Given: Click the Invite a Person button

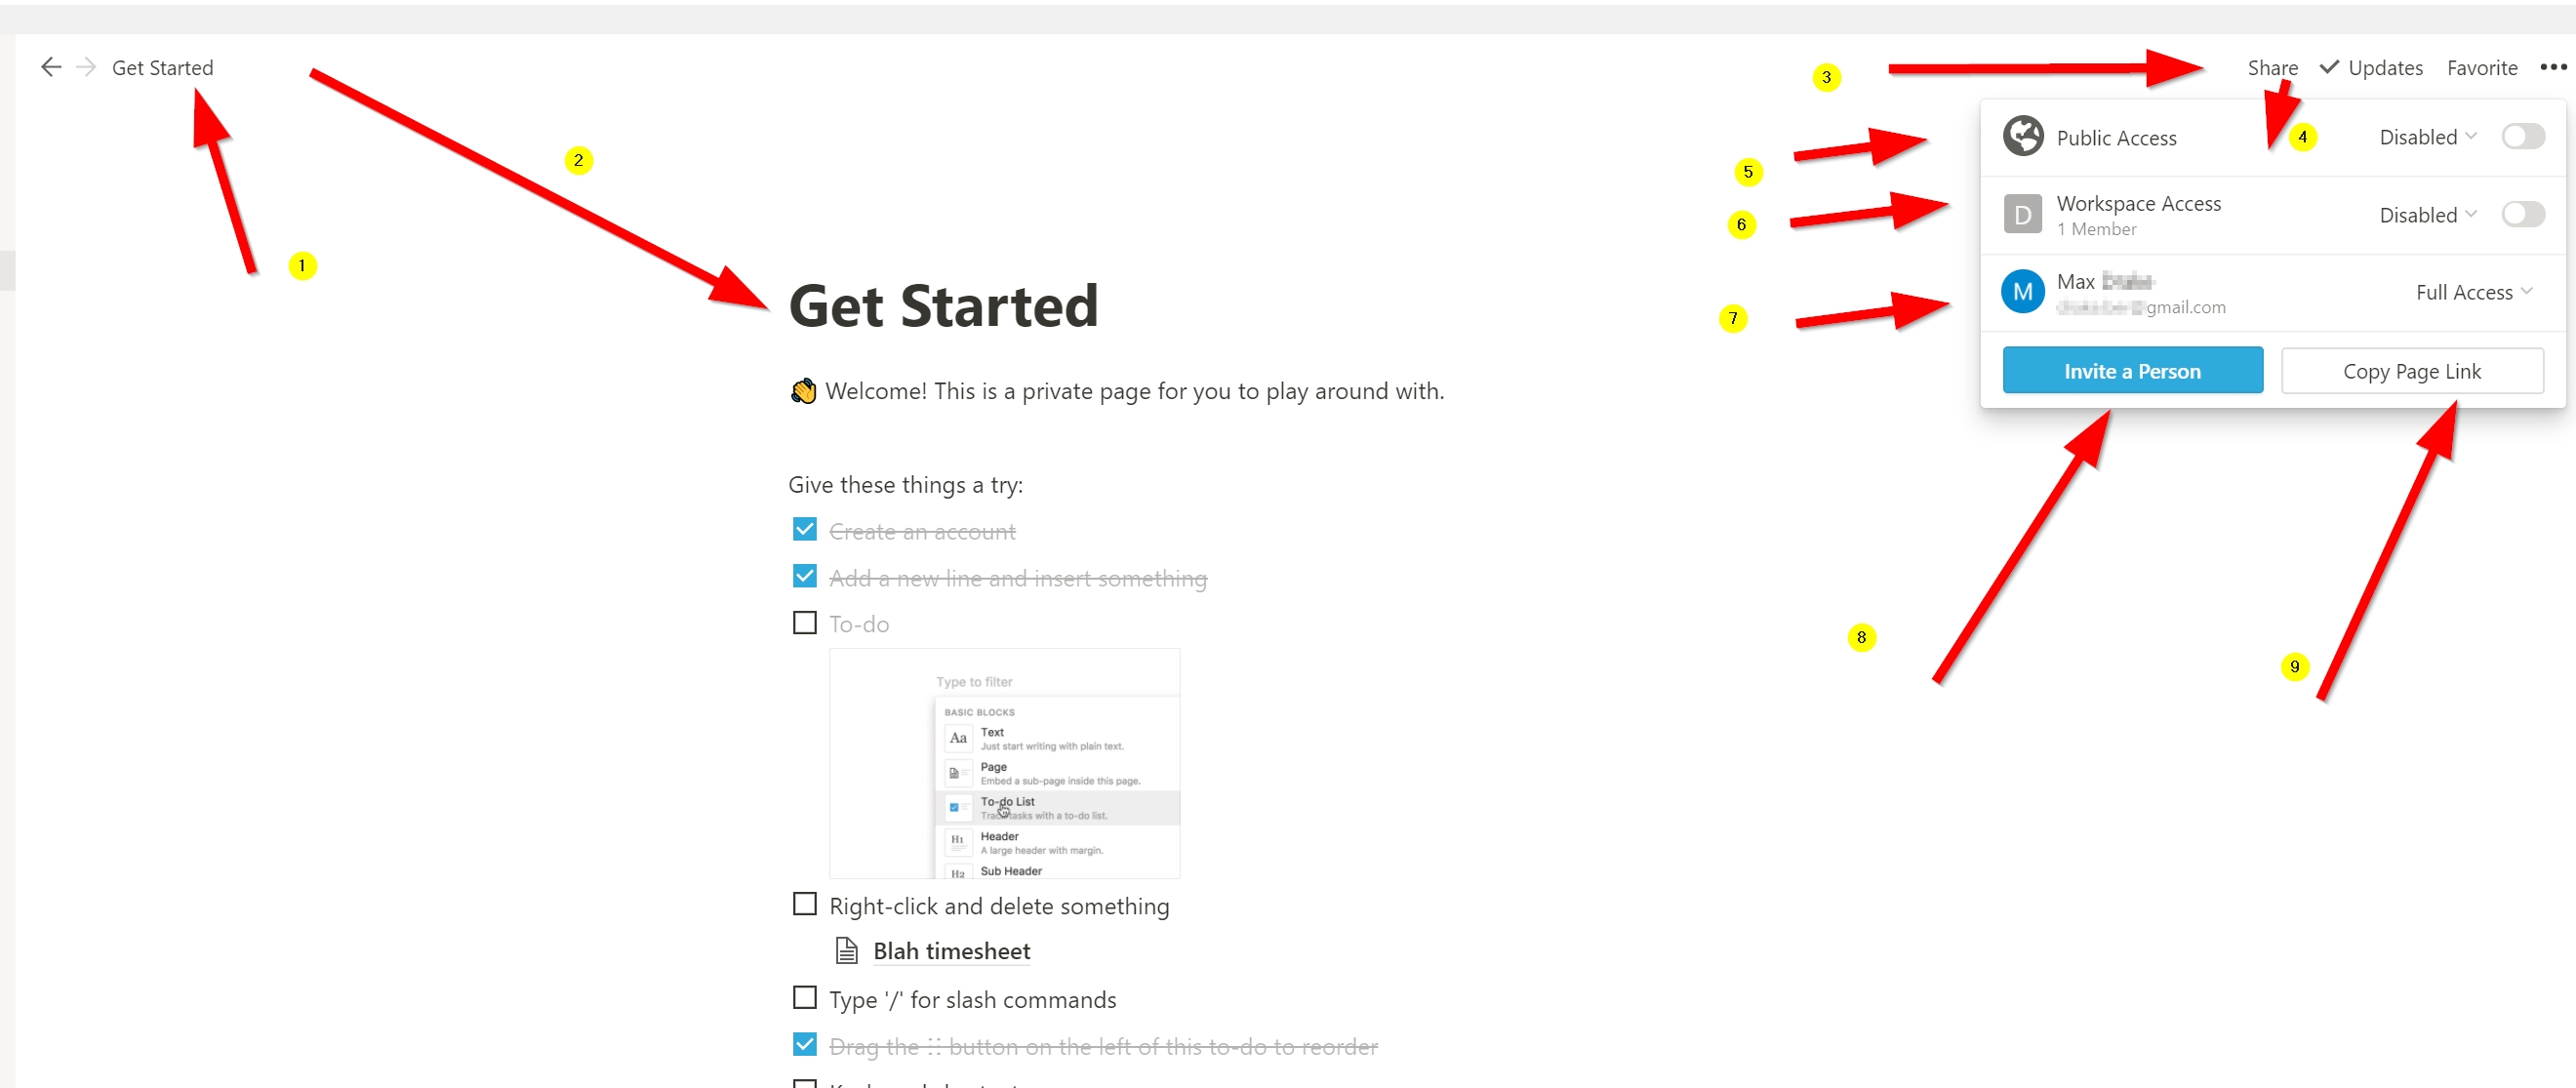Looking at the screenshot, I should (2132, 371).
